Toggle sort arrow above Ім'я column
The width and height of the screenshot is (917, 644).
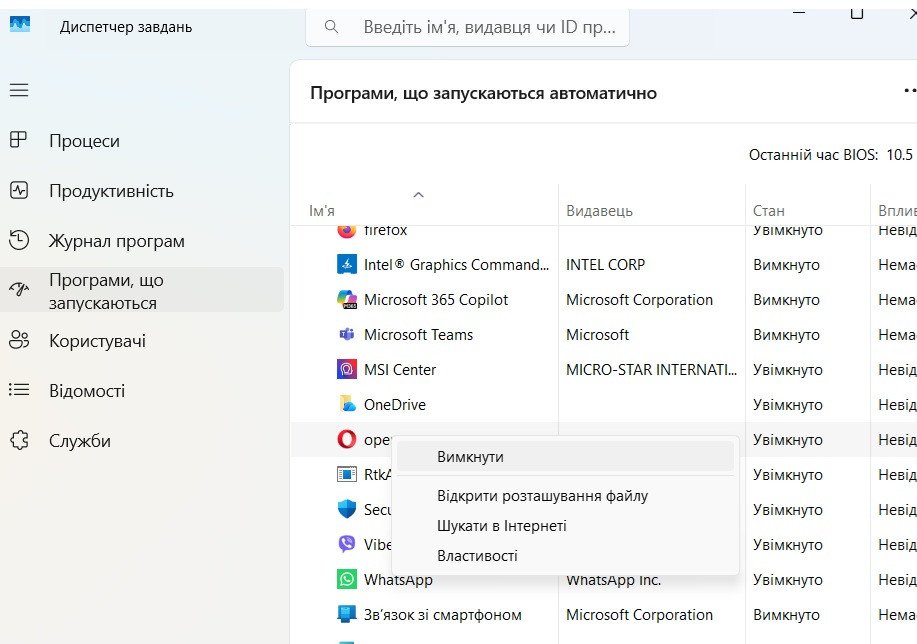(418, 195)
